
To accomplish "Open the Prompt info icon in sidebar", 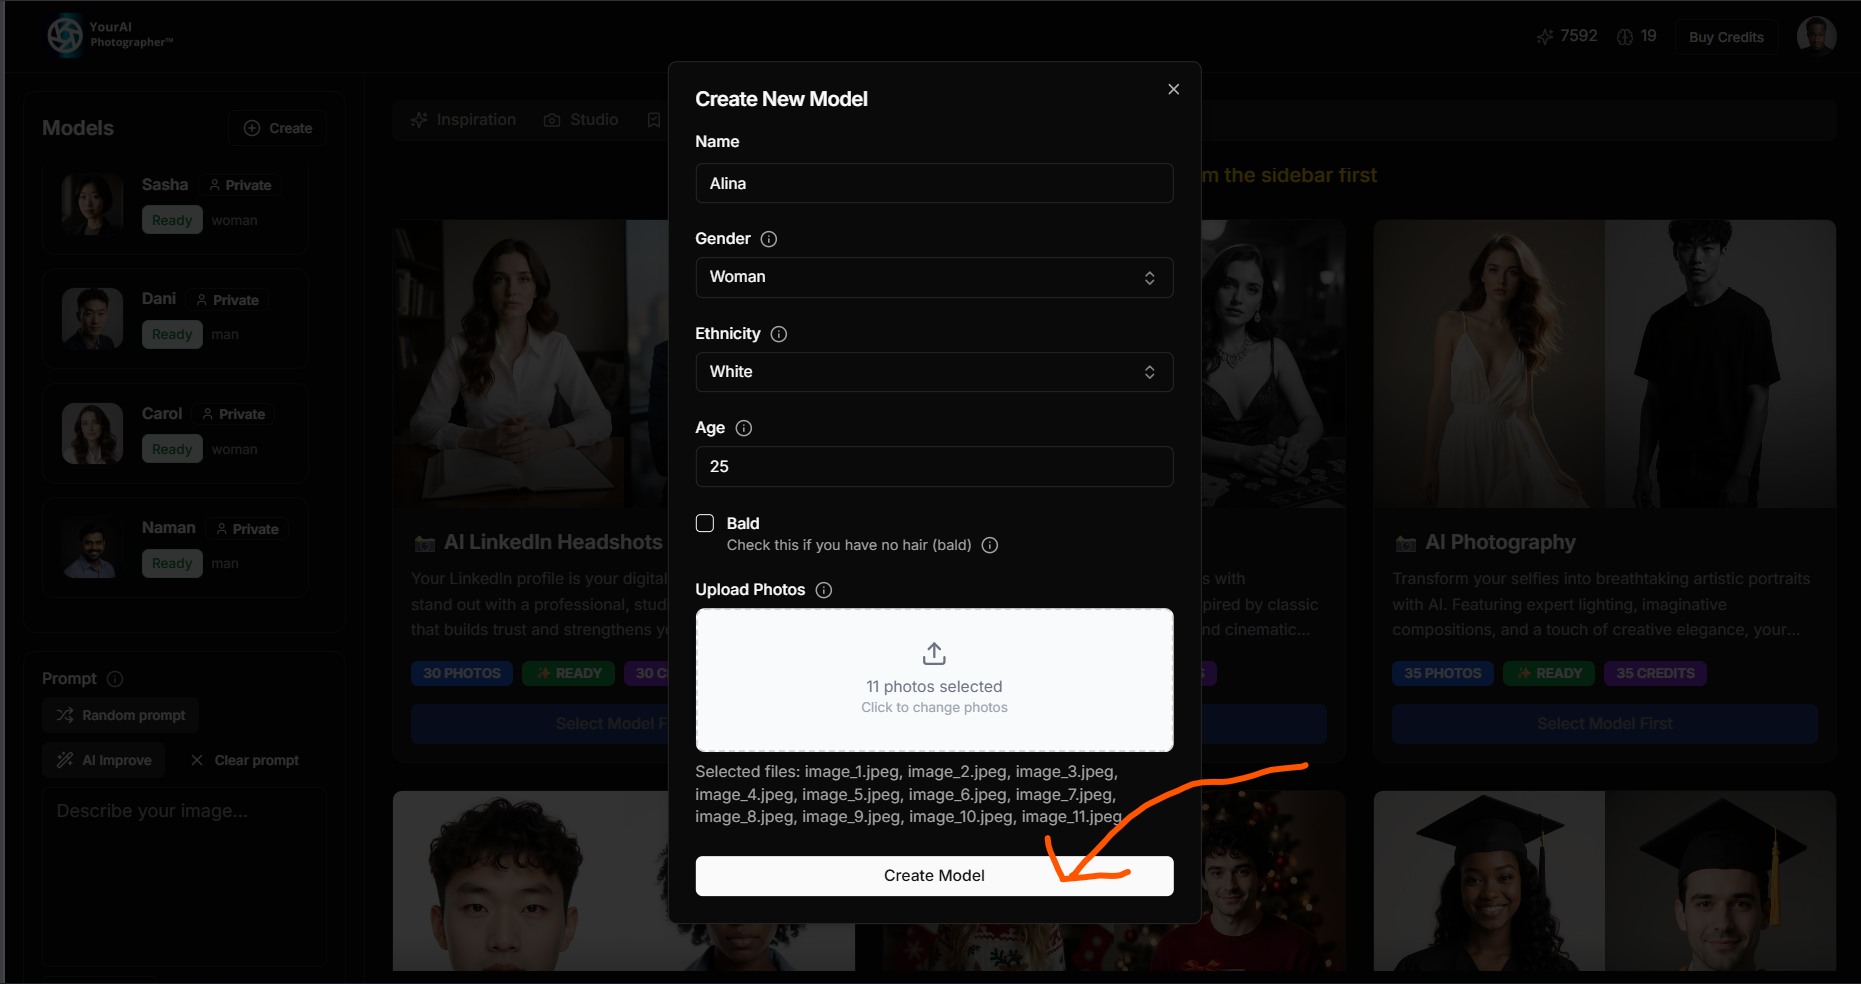I will click(117, 678).
